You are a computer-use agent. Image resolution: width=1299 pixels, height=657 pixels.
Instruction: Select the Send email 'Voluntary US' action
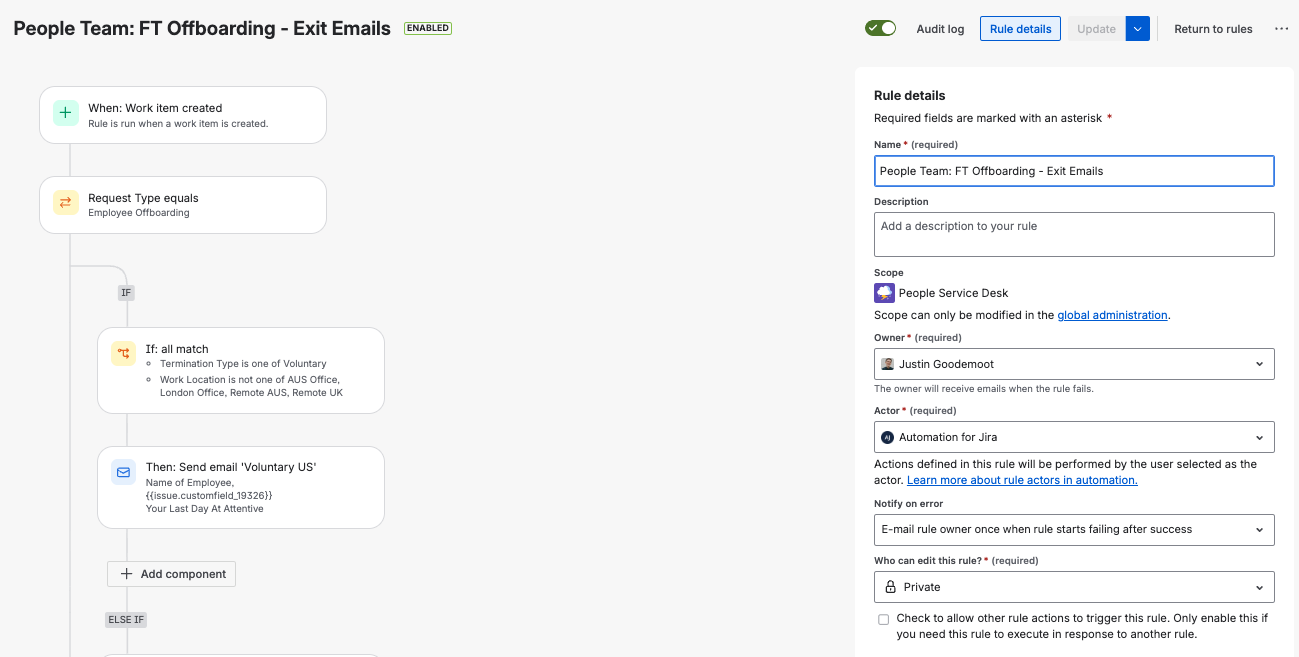click(x=241, y=487)
